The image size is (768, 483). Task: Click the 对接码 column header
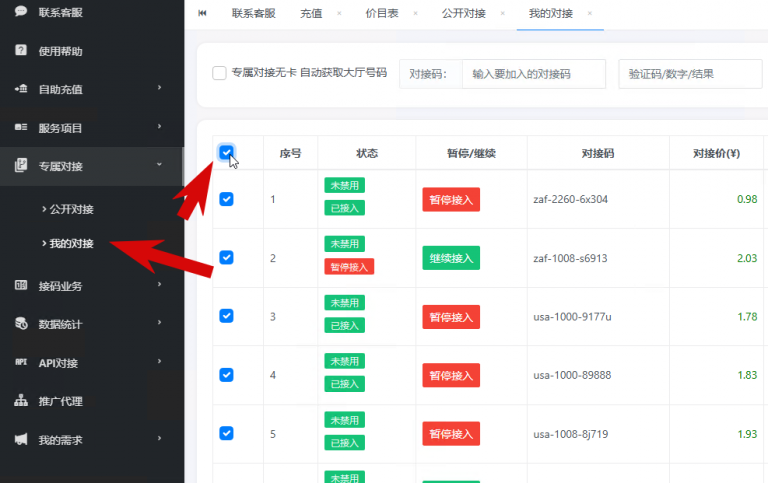click(598, 153)
